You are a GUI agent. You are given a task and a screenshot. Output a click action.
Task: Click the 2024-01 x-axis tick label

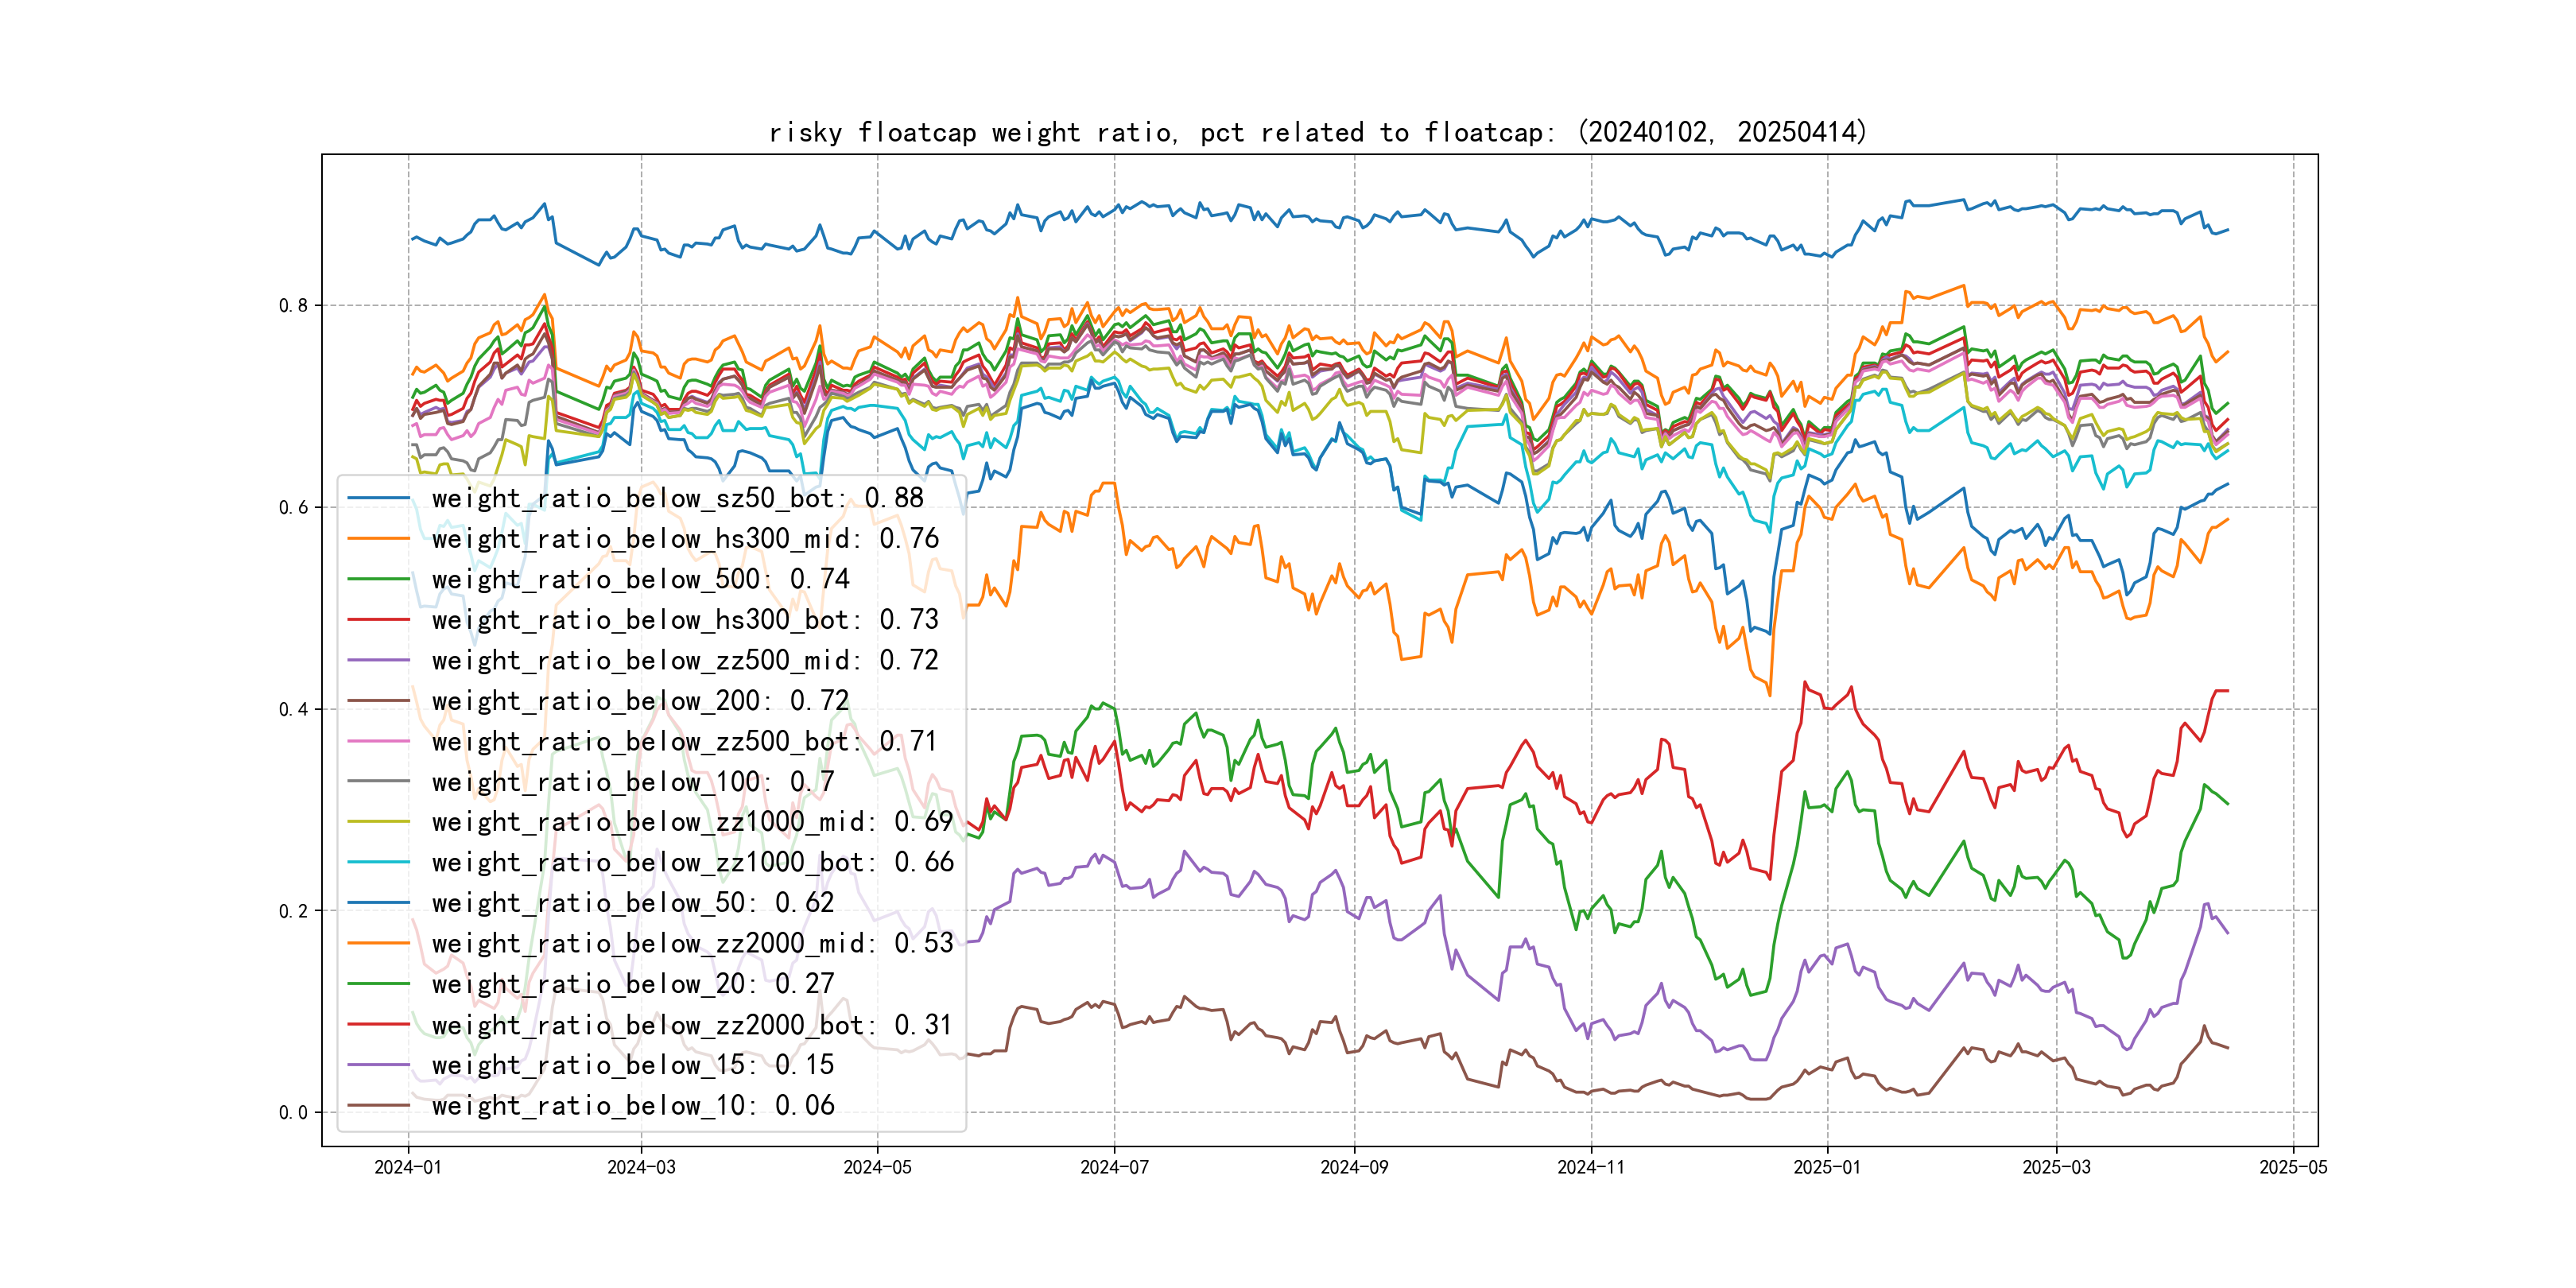(408, 1167)
